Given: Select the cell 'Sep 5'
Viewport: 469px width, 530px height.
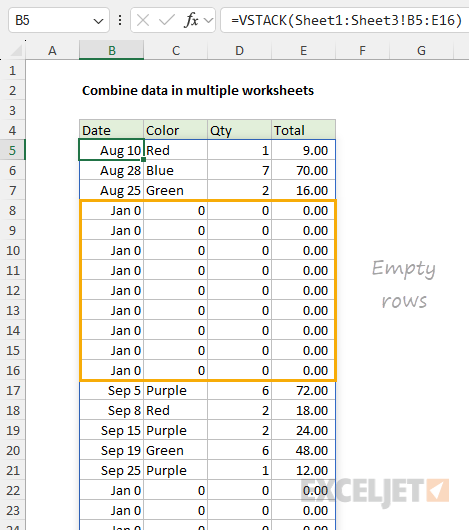Looking at the screenshot, I should [112, 390].
